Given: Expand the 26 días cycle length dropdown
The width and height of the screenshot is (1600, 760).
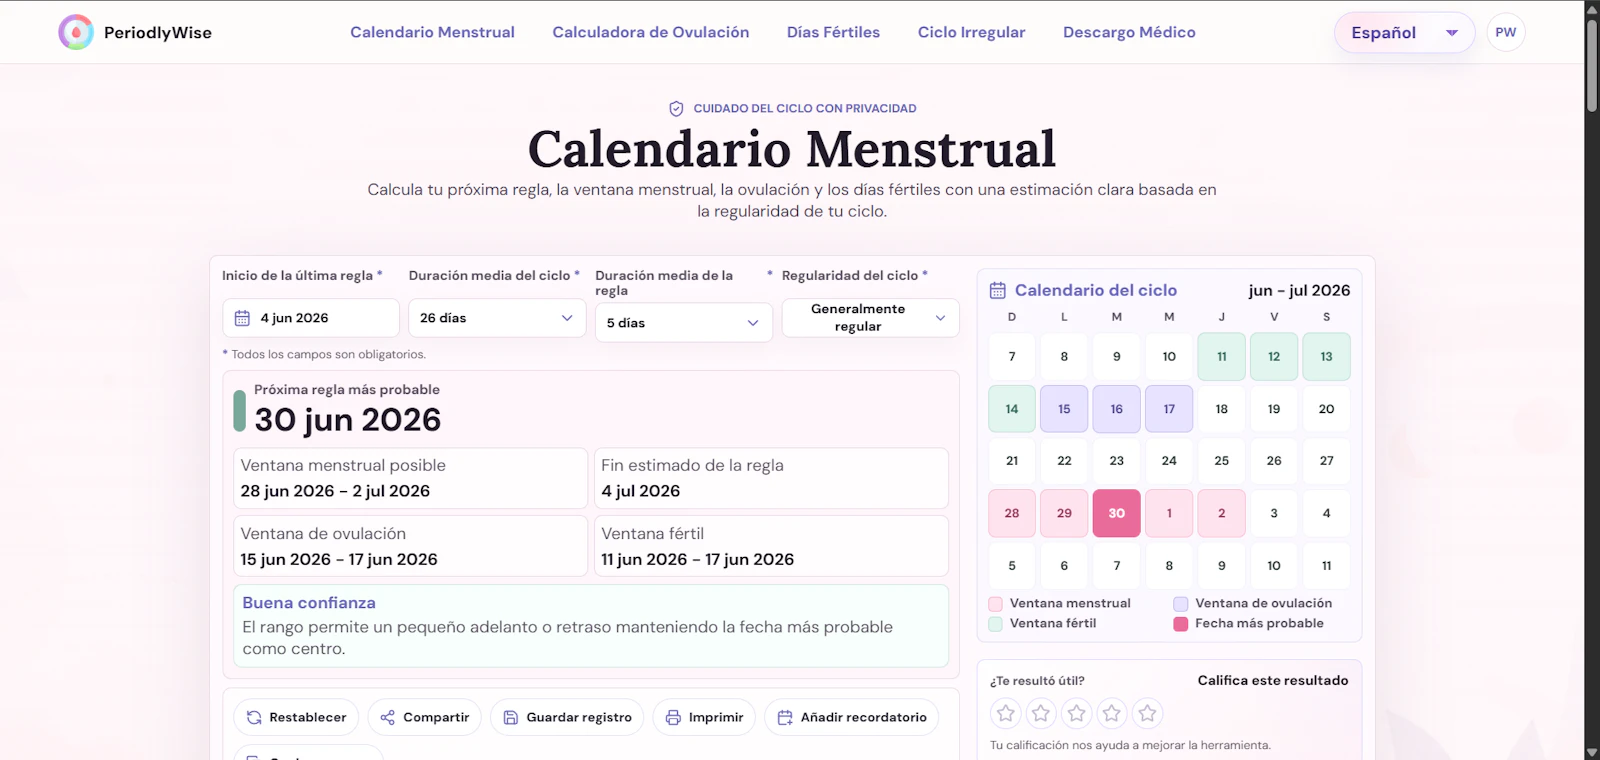Looking at the screenshot, I should [497, 318].
